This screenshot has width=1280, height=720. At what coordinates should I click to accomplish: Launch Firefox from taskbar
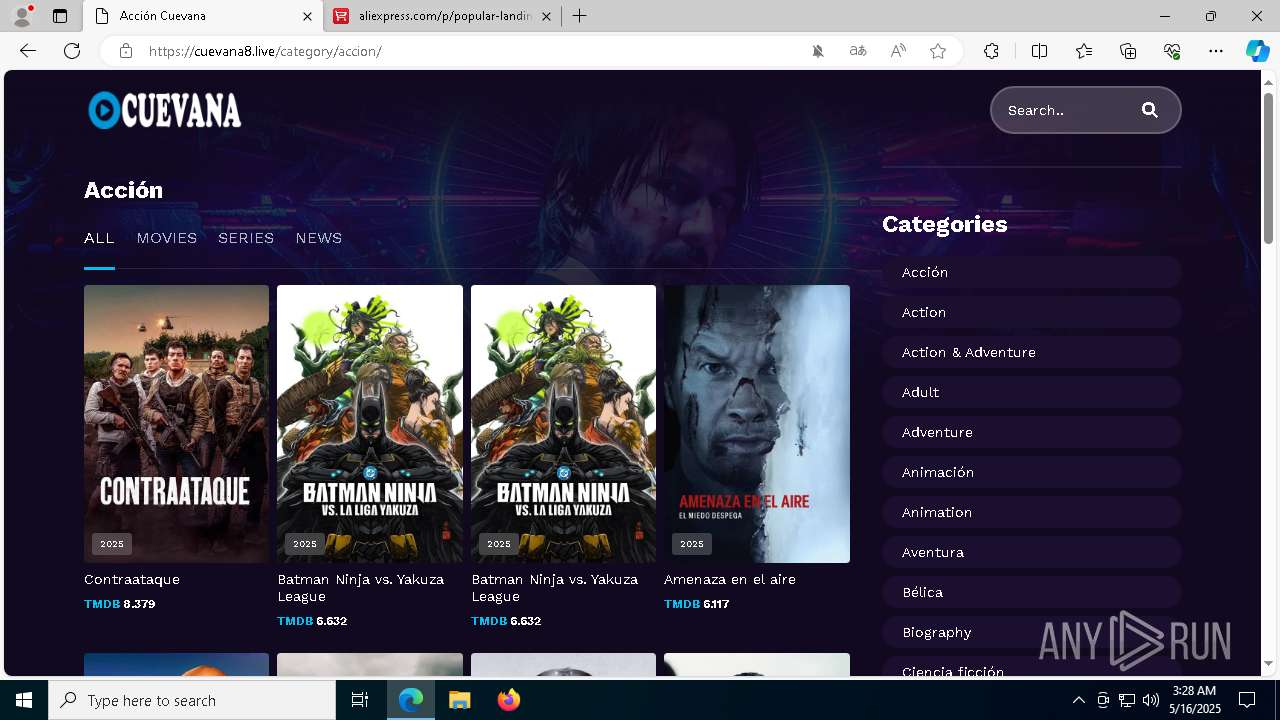pyautogui.click(x=508, y=700)
